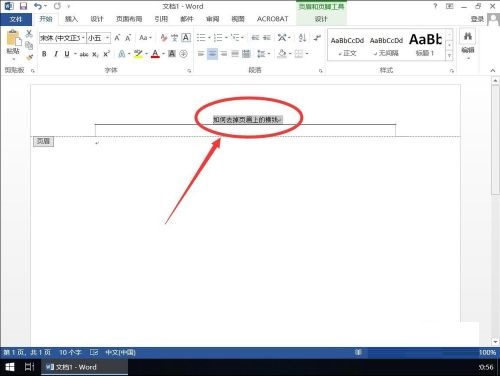Click the font color red A

pos(155,54)
